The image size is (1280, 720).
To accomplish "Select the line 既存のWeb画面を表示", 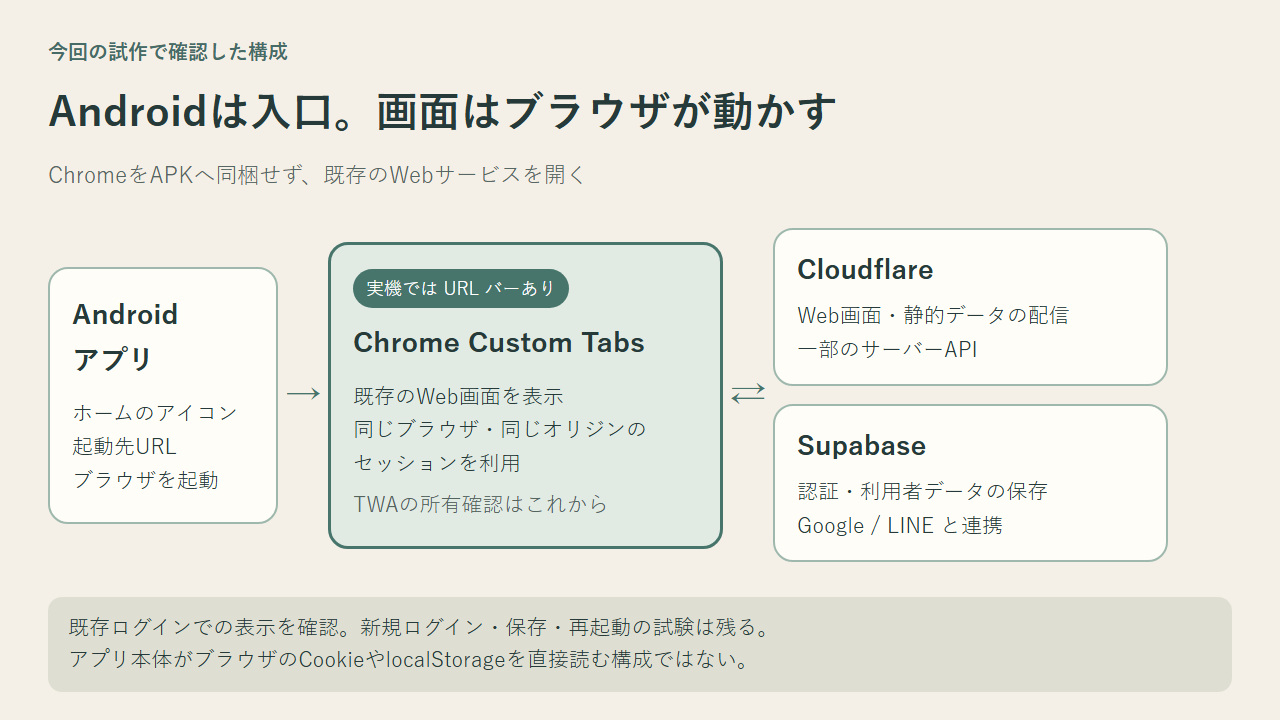I will pos(459,396).
